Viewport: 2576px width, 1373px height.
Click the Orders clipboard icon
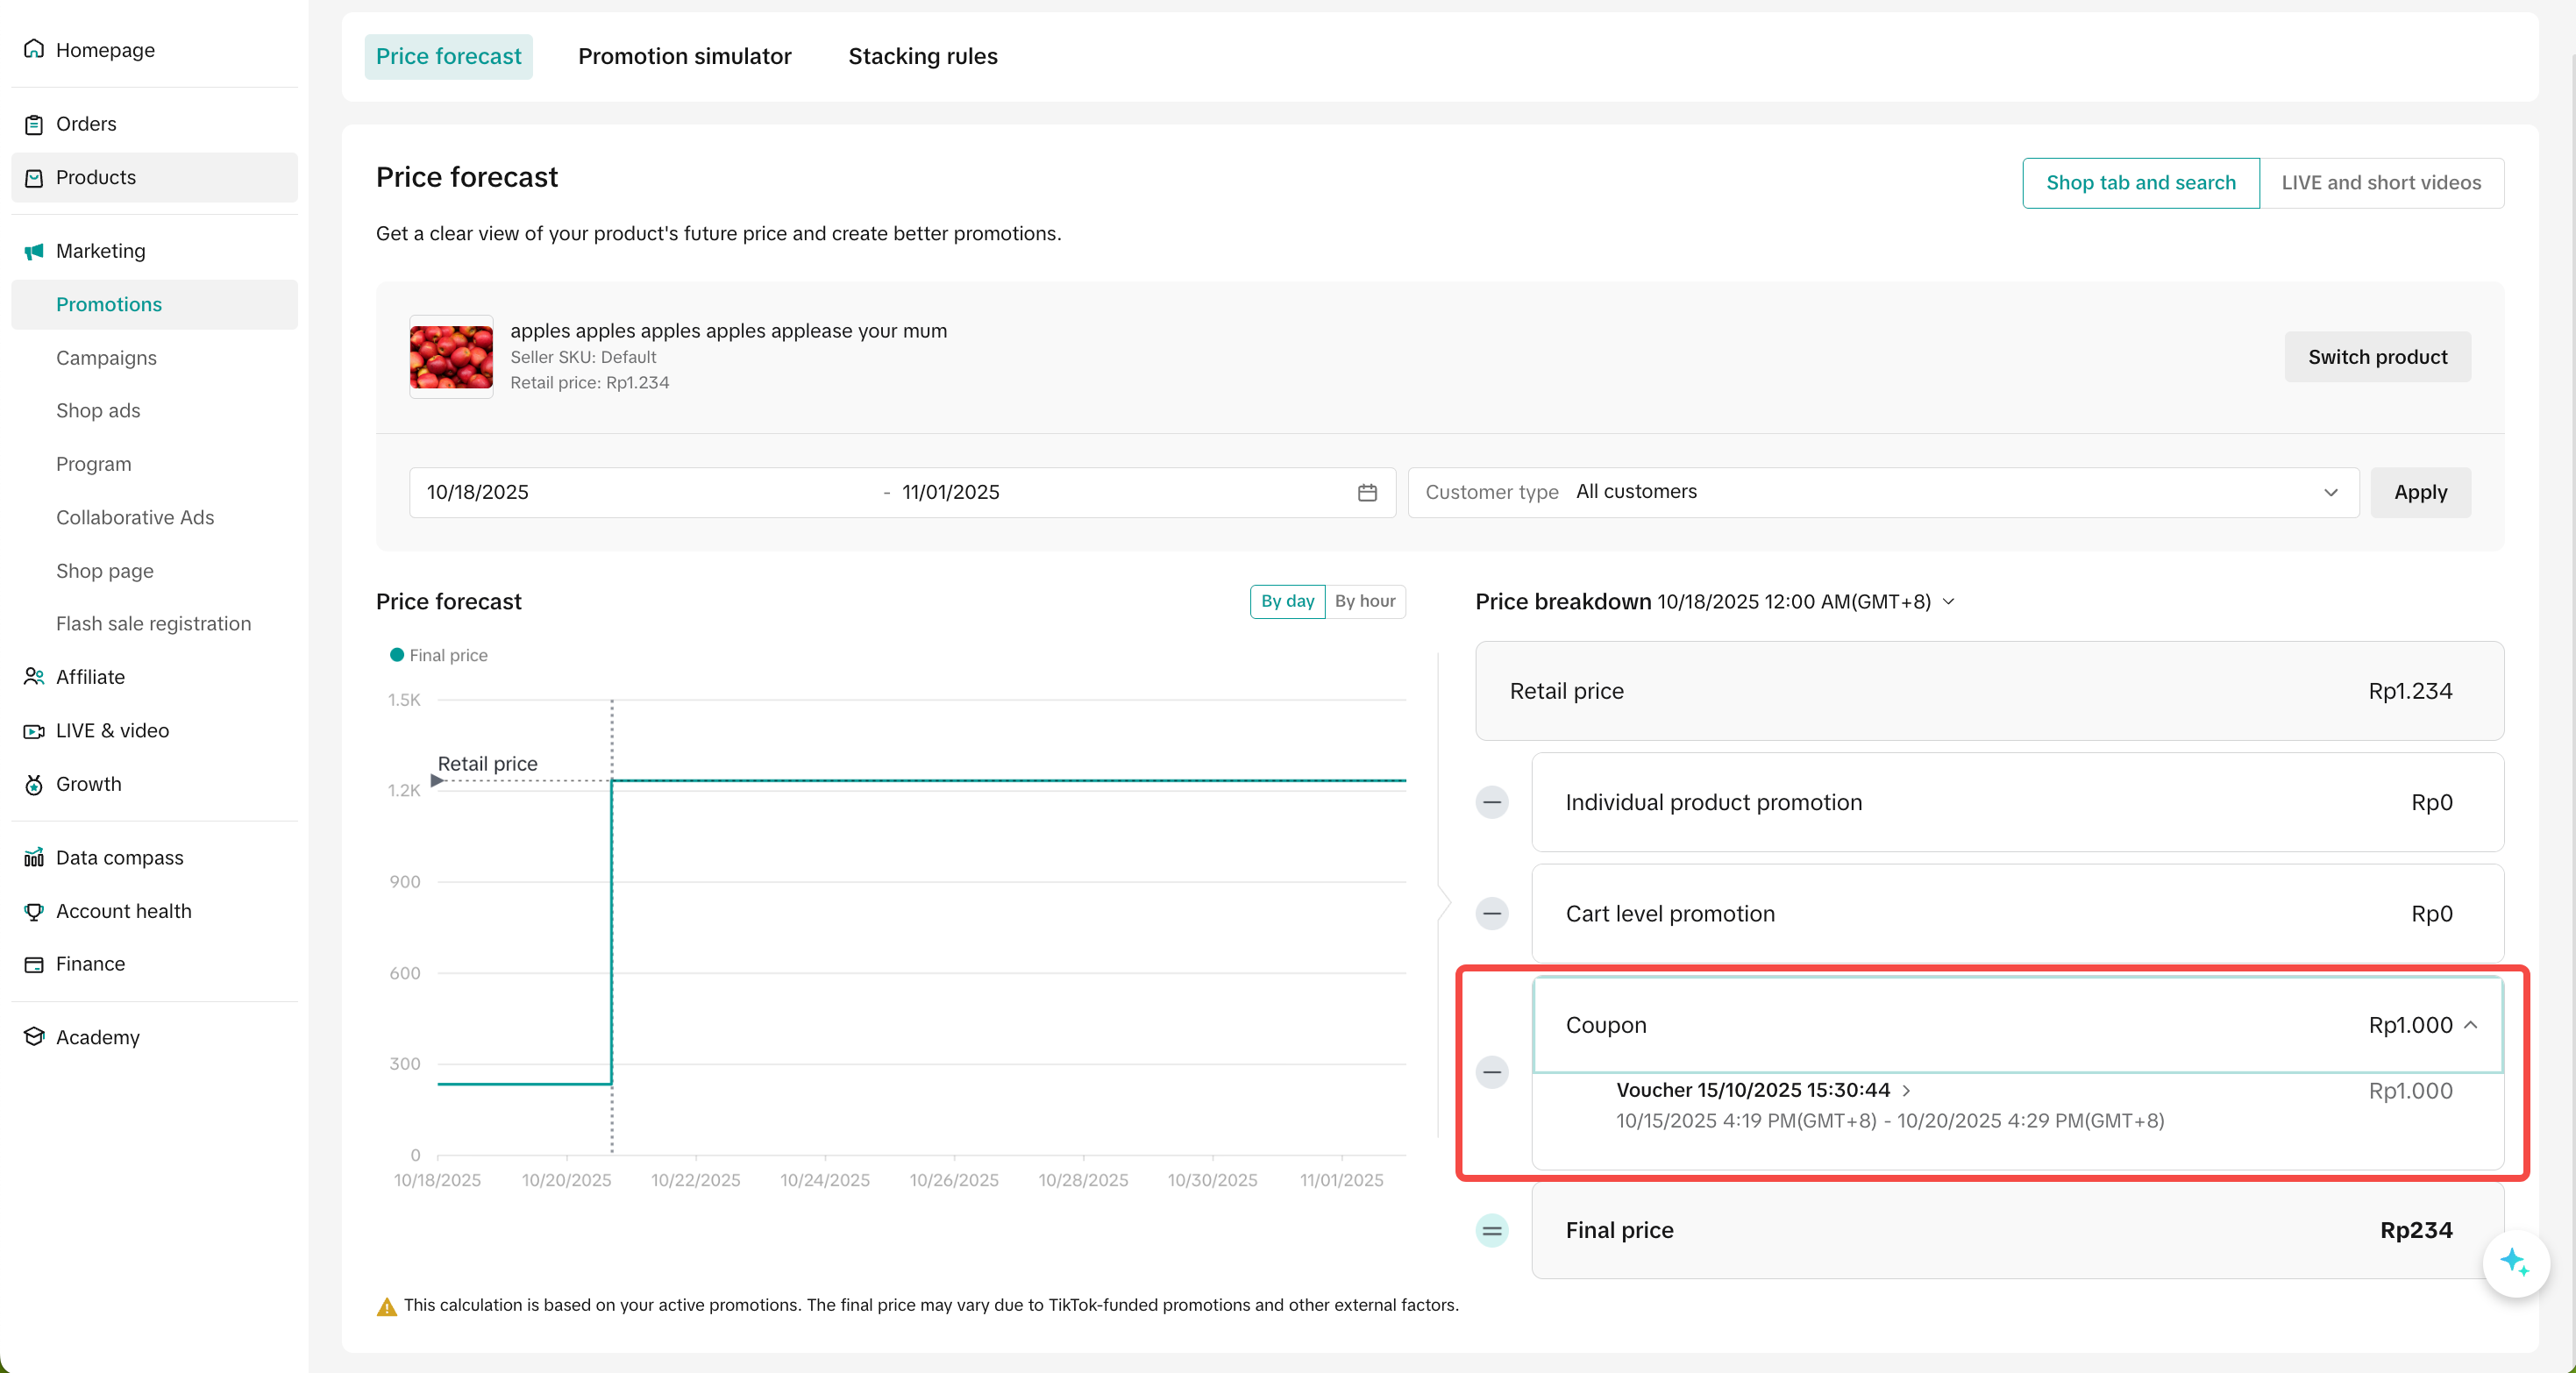pyautogui.click(x=34, y=124)
